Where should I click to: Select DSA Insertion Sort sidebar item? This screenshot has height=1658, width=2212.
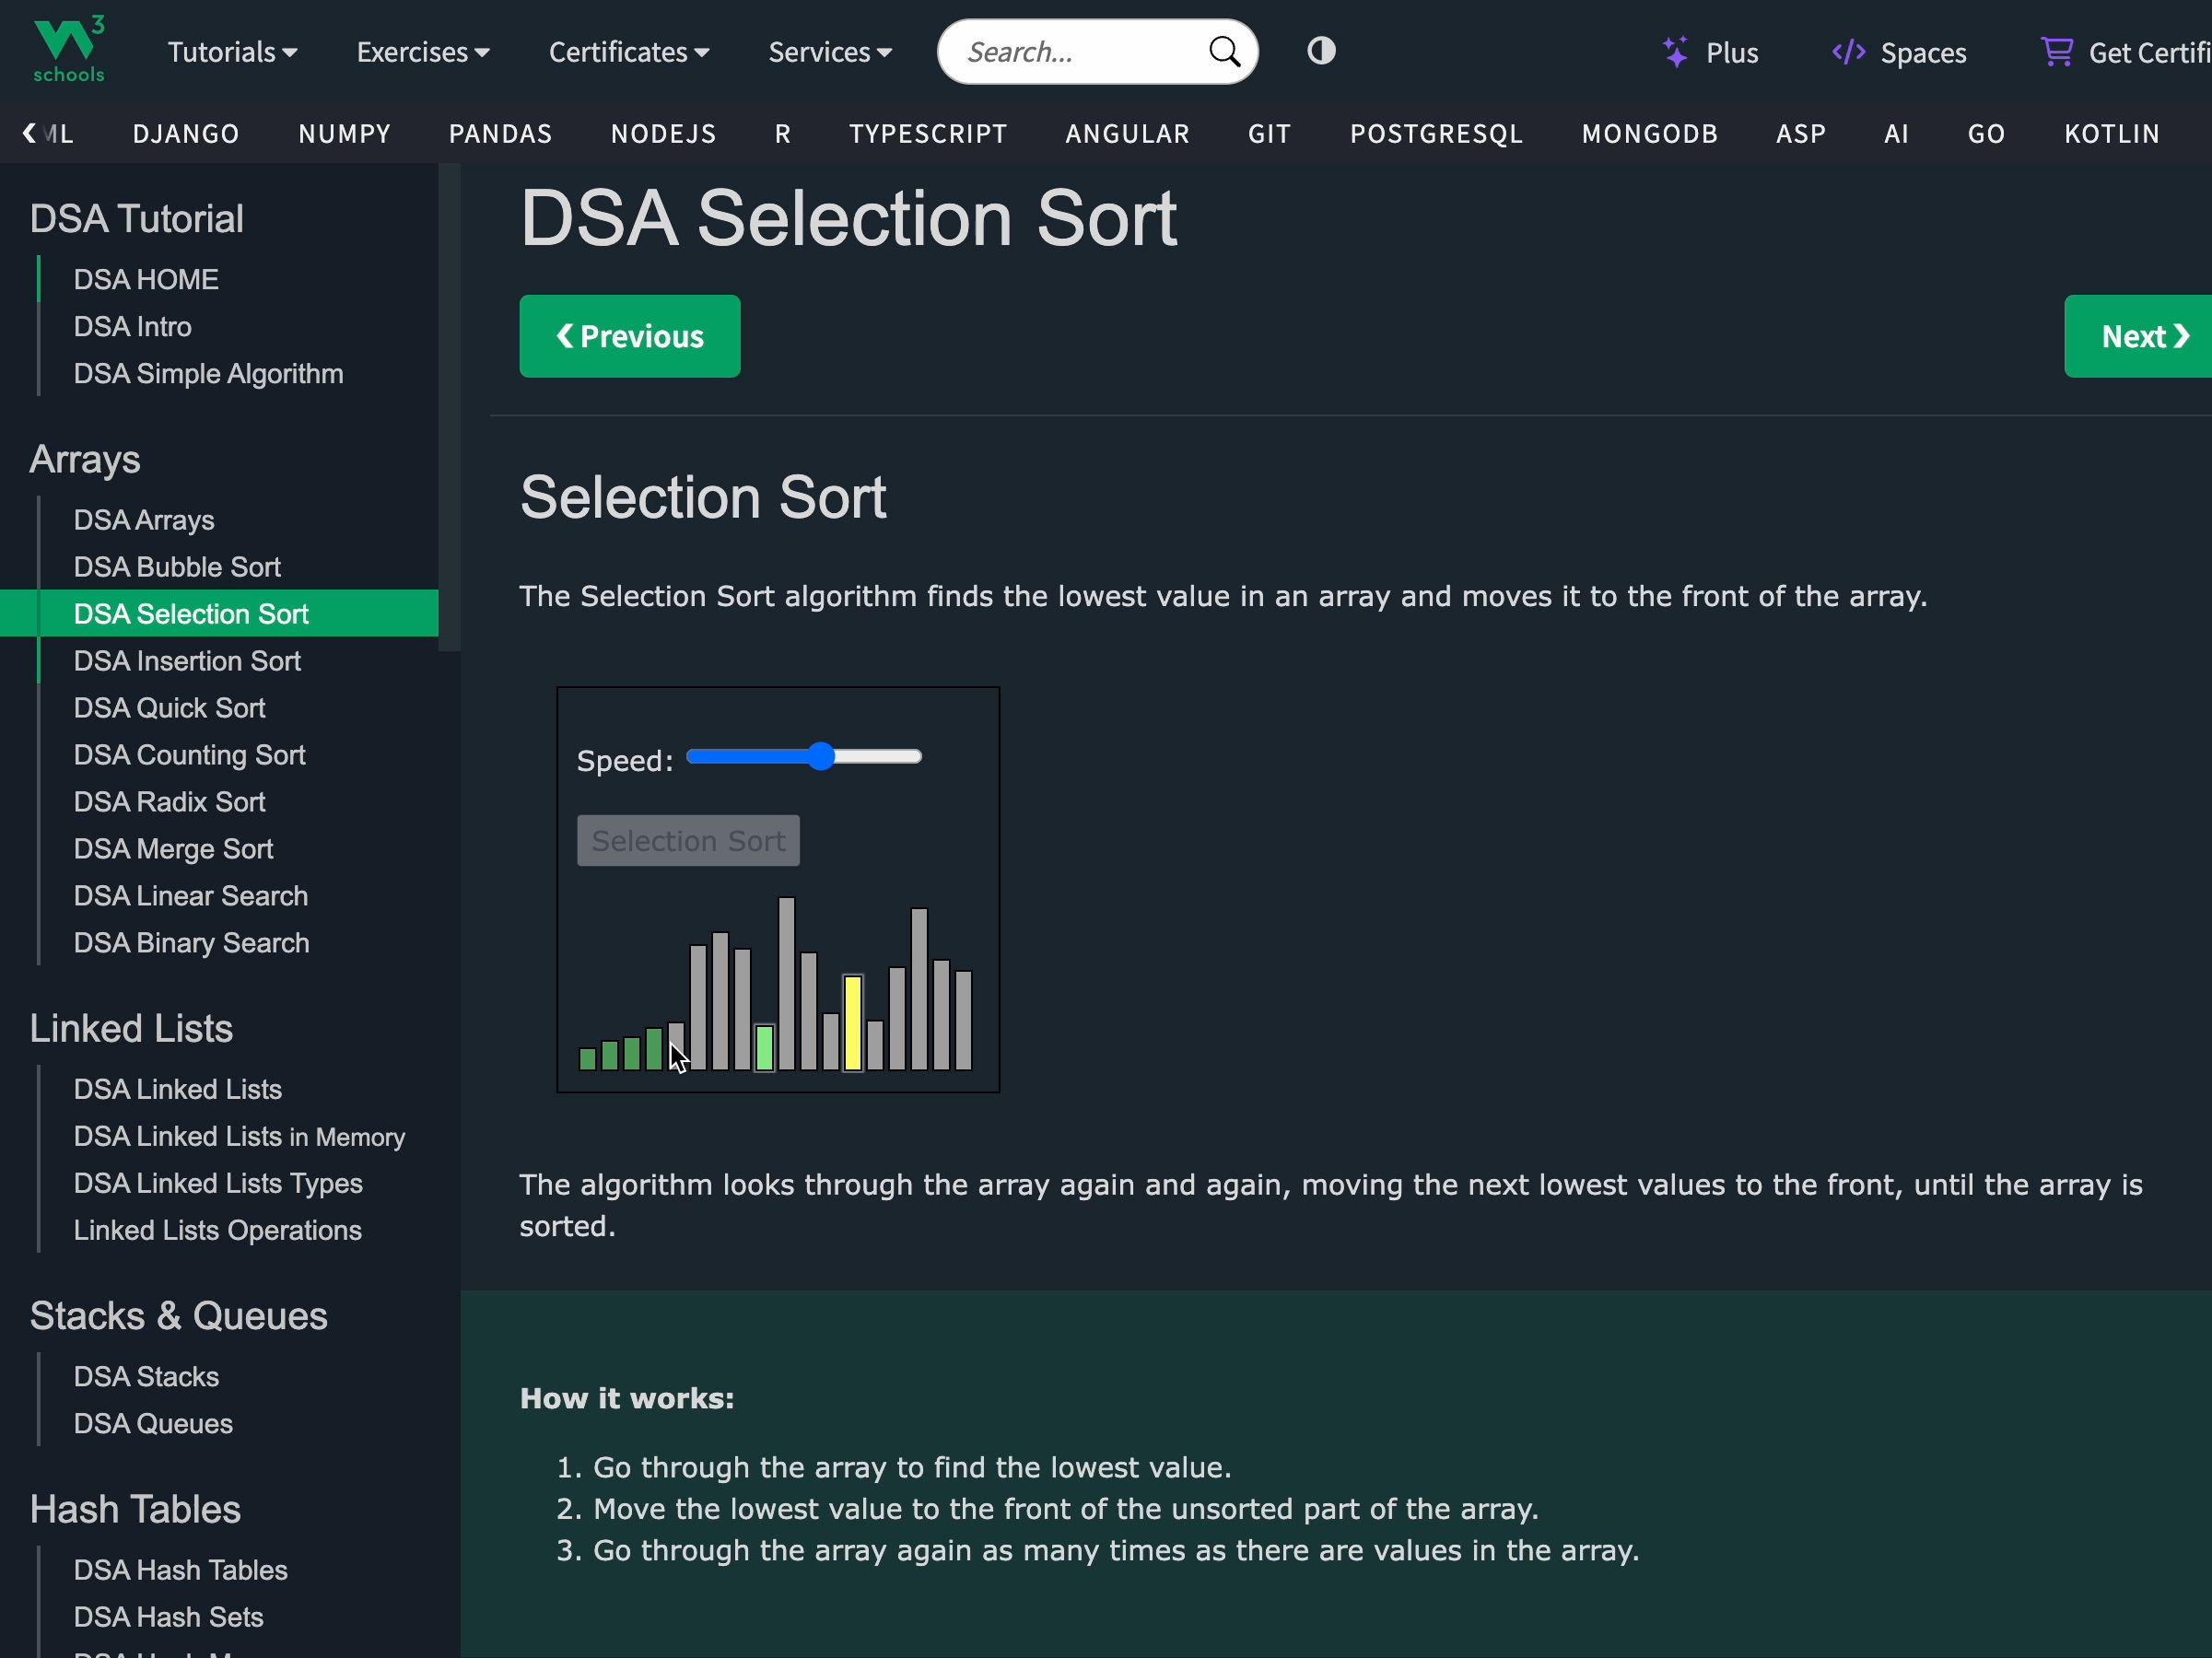(186, 660)
